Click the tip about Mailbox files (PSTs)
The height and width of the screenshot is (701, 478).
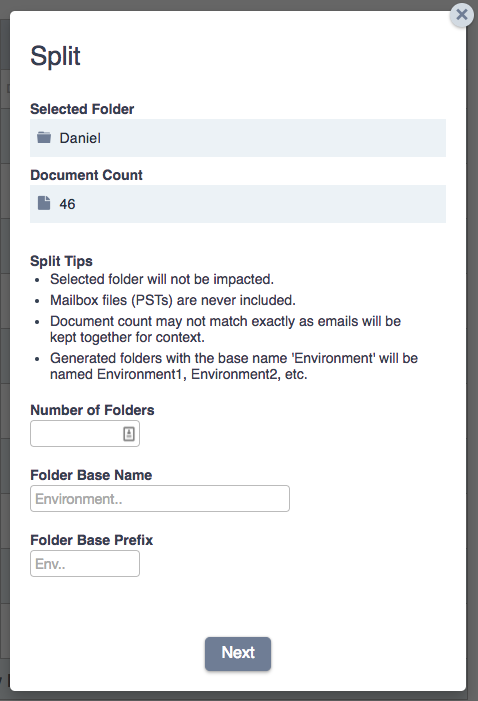[x=173, y=300]
